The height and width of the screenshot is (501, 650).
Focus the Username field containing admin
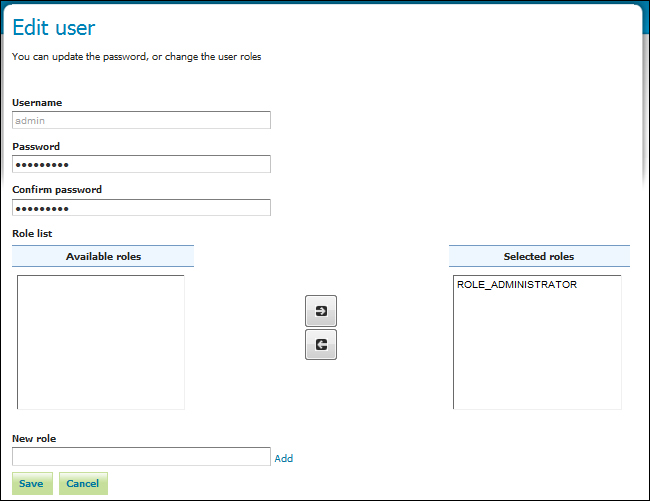point(141,120)
